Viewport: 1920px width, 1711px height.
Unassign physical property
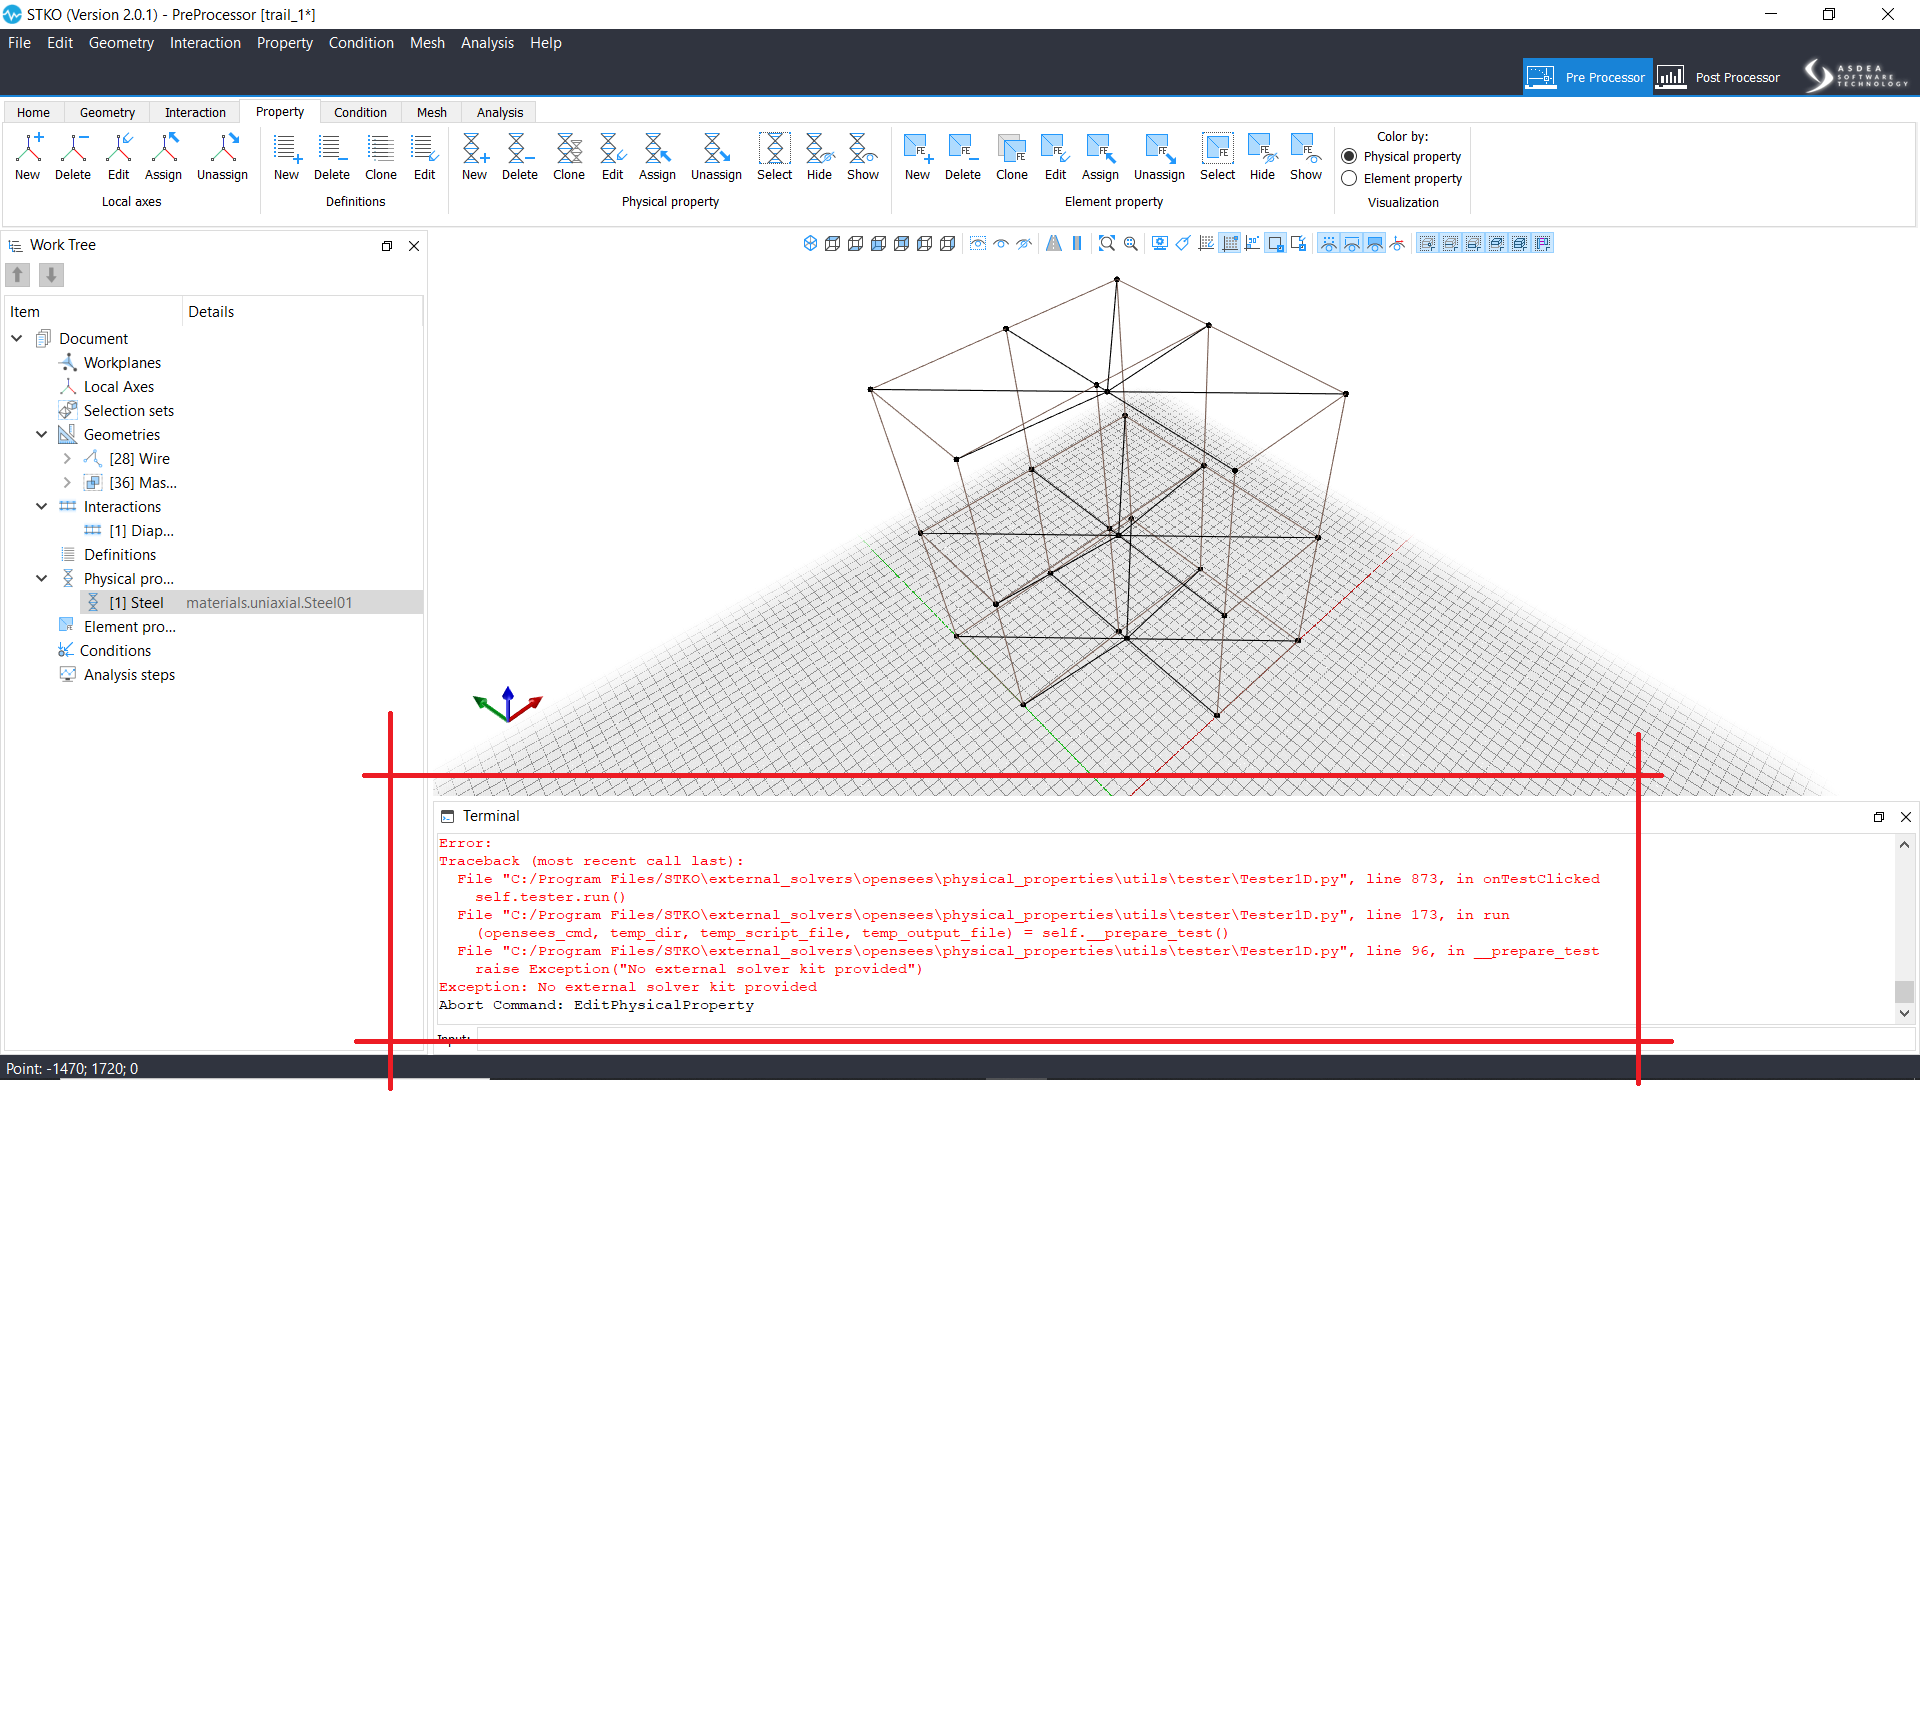716,157
